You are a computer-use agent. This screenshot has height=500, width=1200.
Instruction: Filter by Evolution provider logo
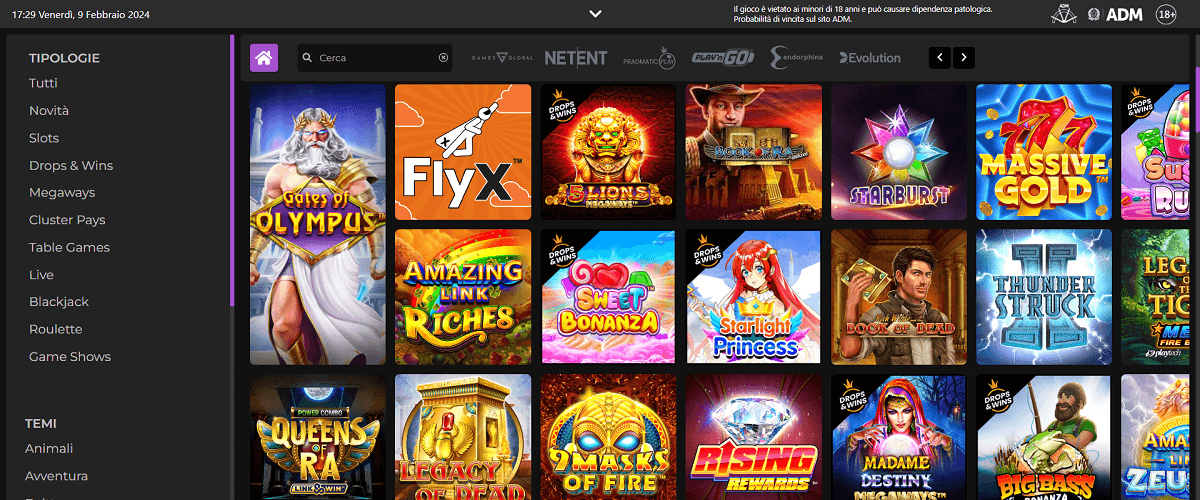coord(870,58)
